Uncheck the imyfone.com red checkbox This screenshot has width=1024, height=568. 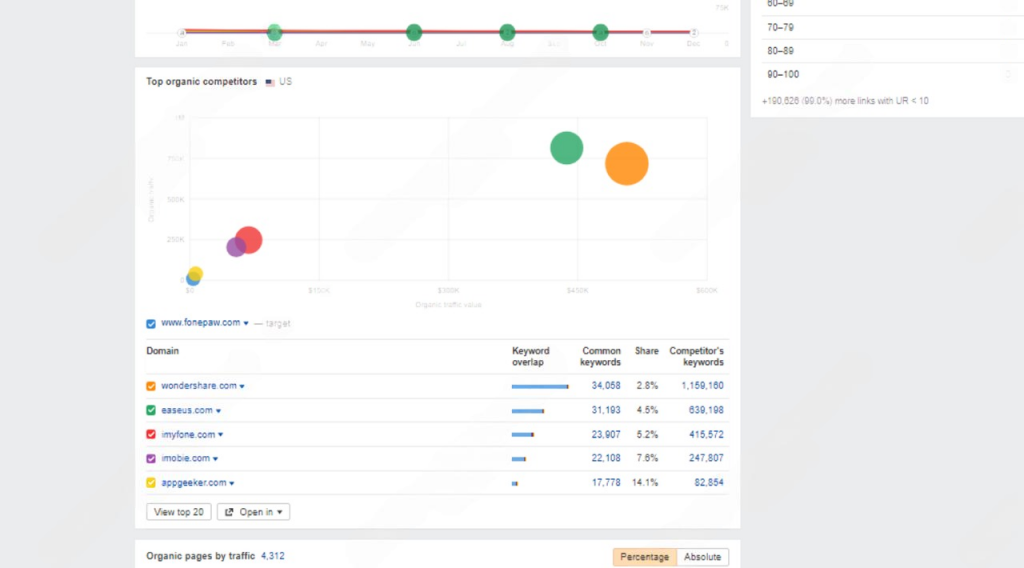(151, 435)
